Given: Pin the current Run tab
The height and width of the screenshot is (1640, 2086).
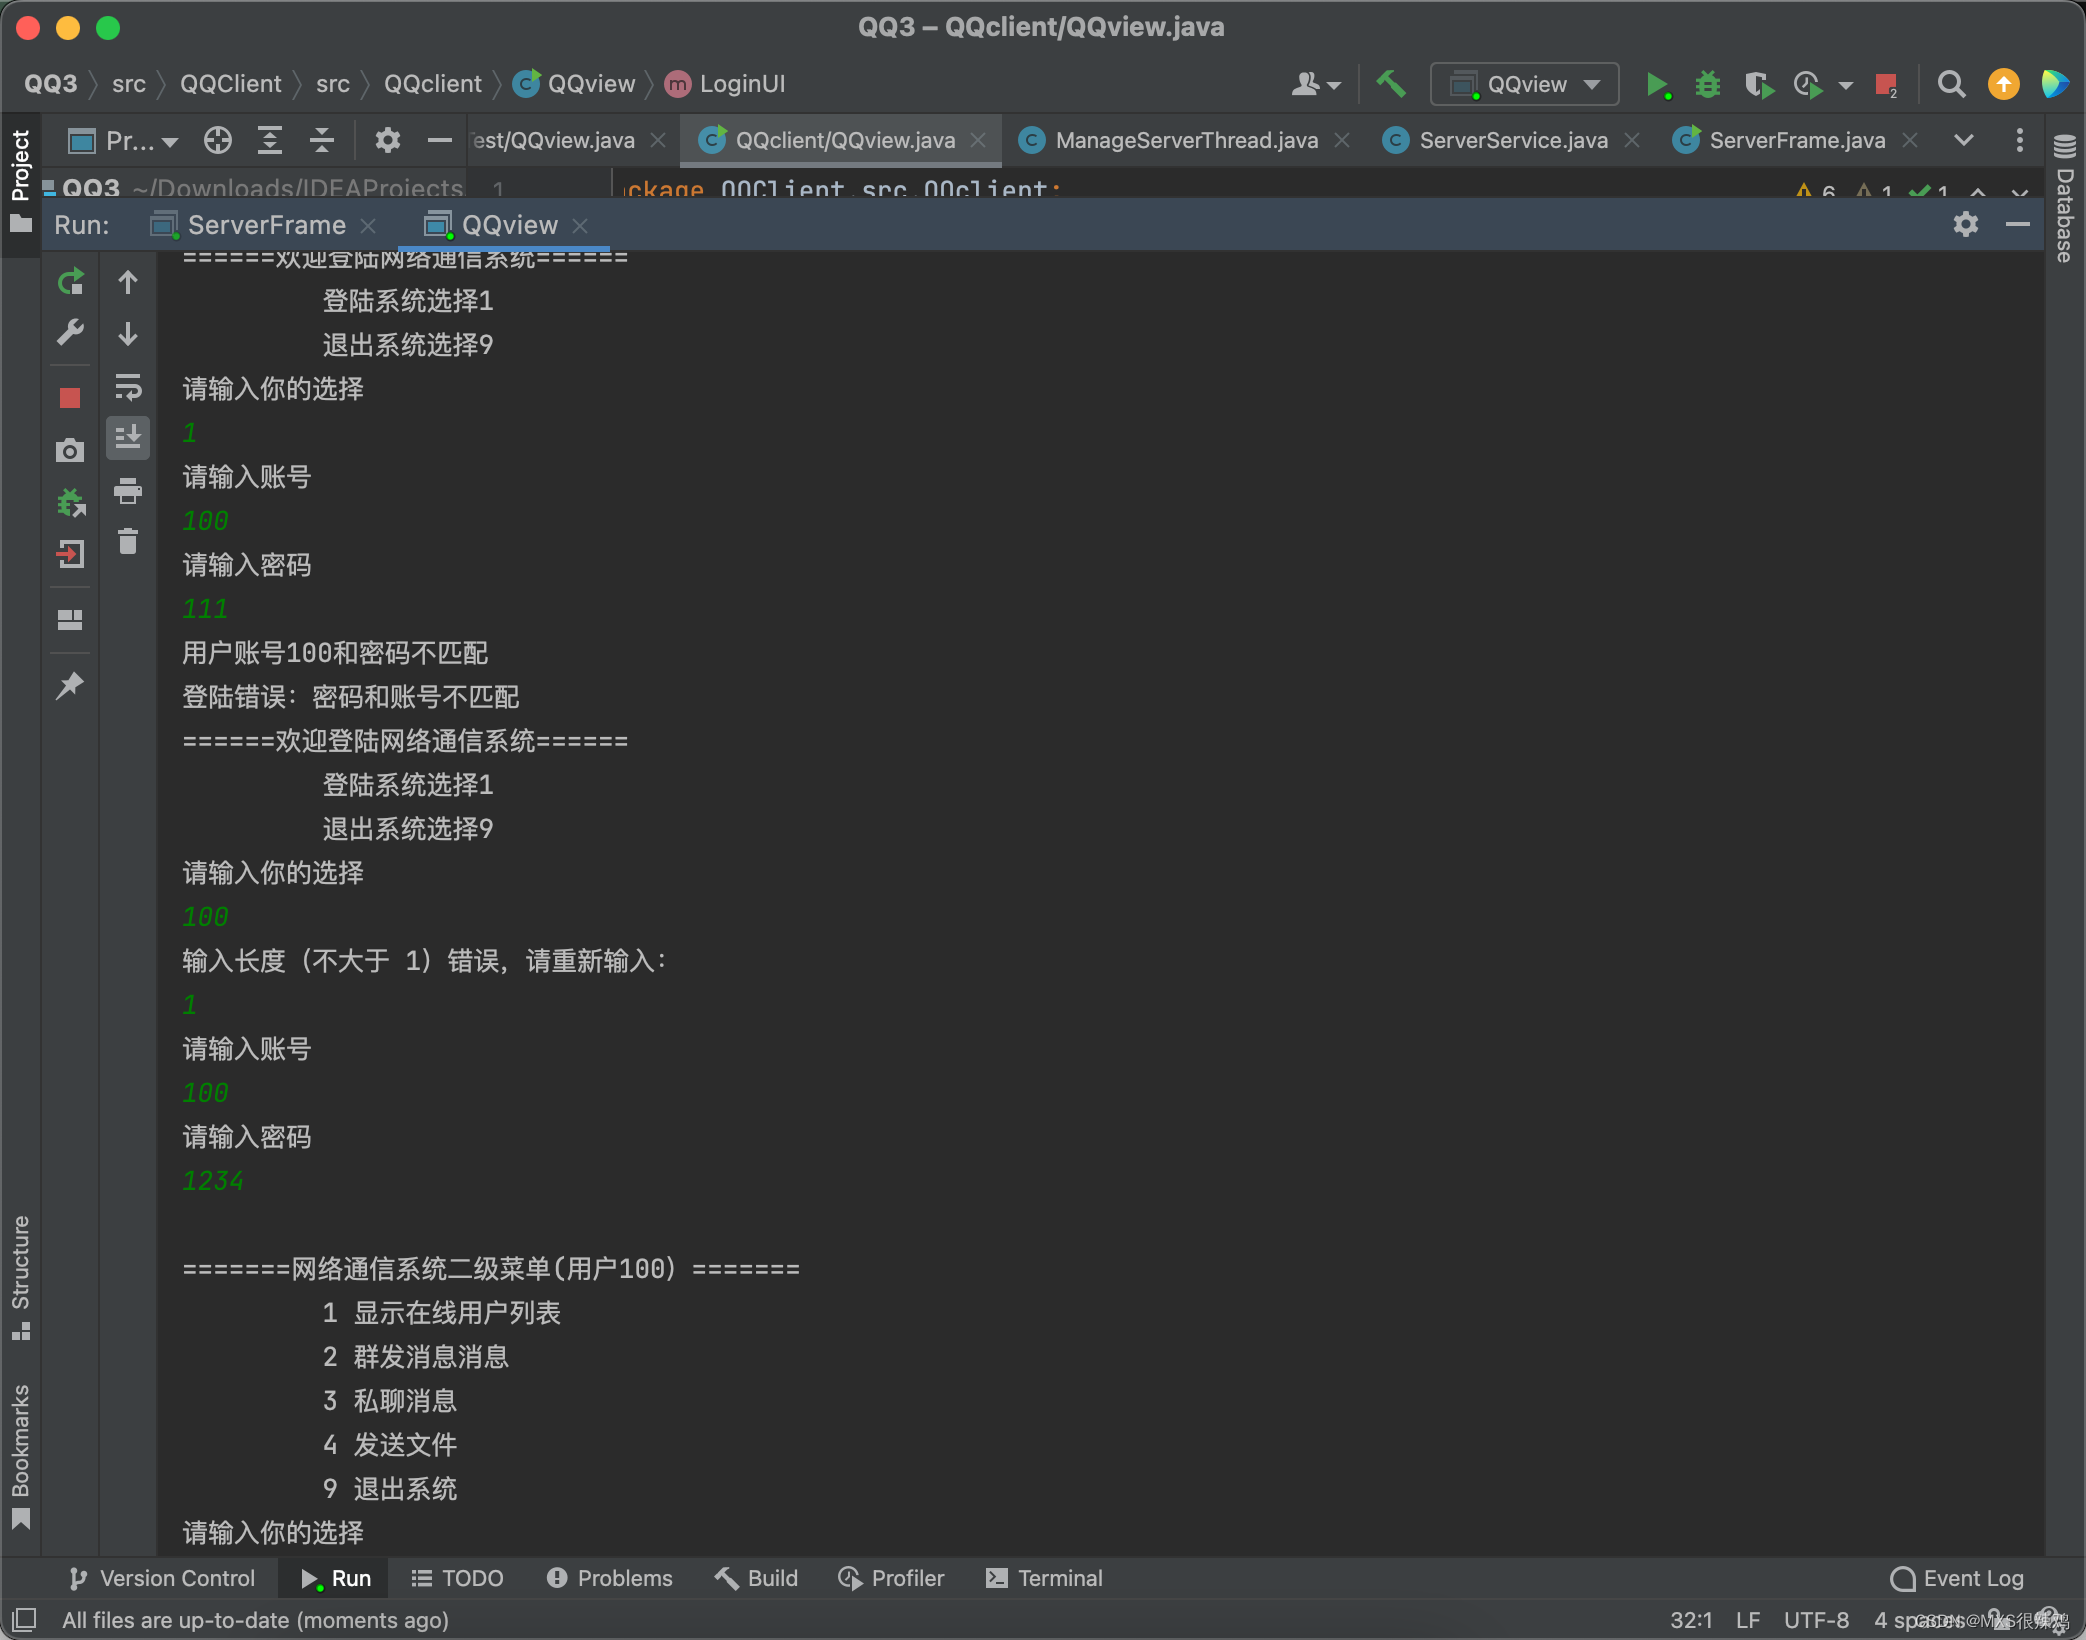Looking at the screenshot, I should [x=70, y=685].
